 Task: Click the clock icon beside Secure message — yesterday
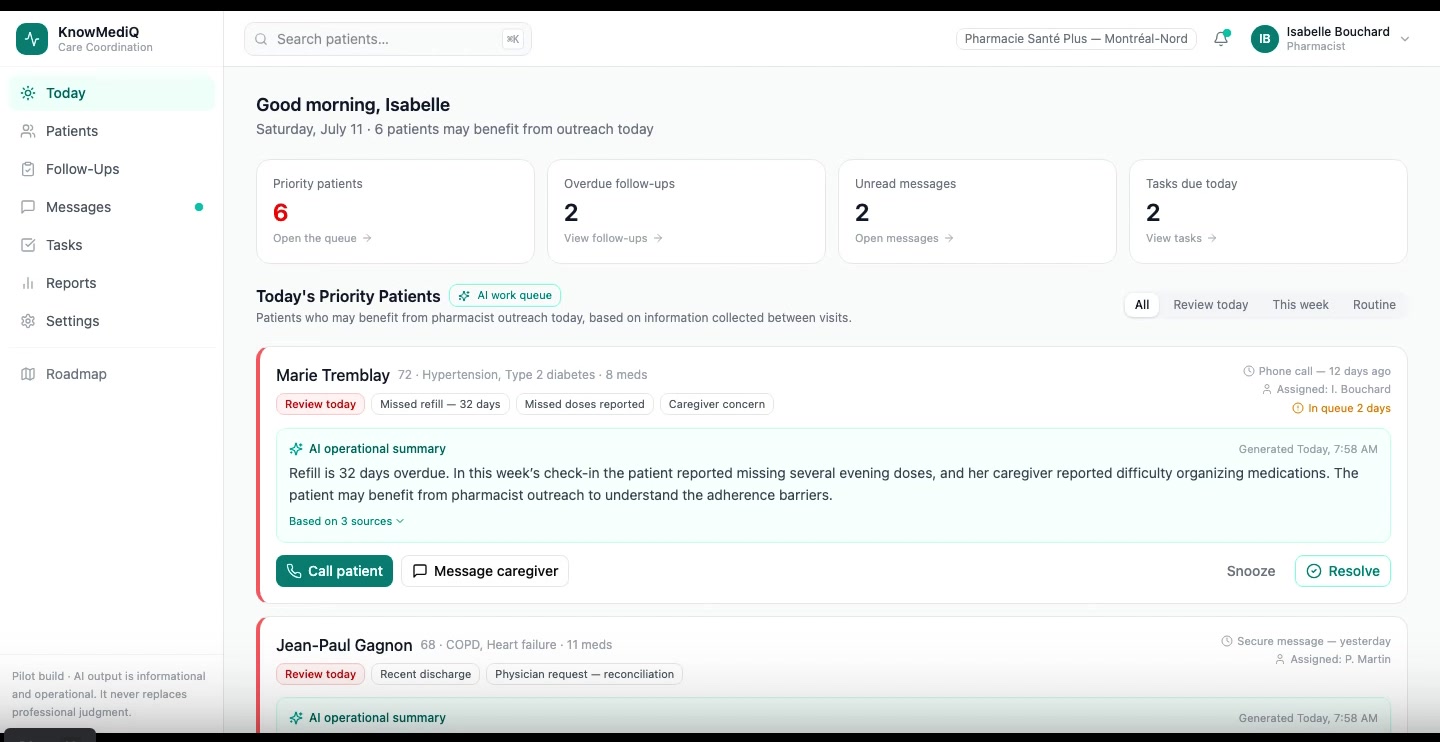tap(1227, 641)
